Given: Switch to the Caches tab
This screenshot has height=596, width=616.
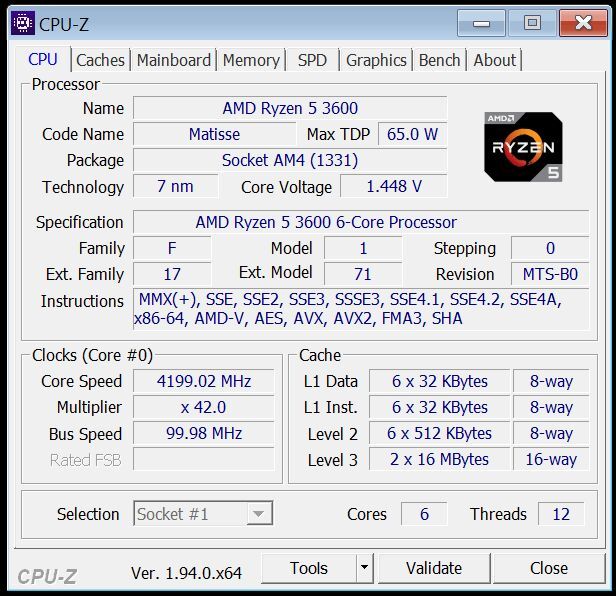Looking at the screenshot, I should tap(101, 60).
